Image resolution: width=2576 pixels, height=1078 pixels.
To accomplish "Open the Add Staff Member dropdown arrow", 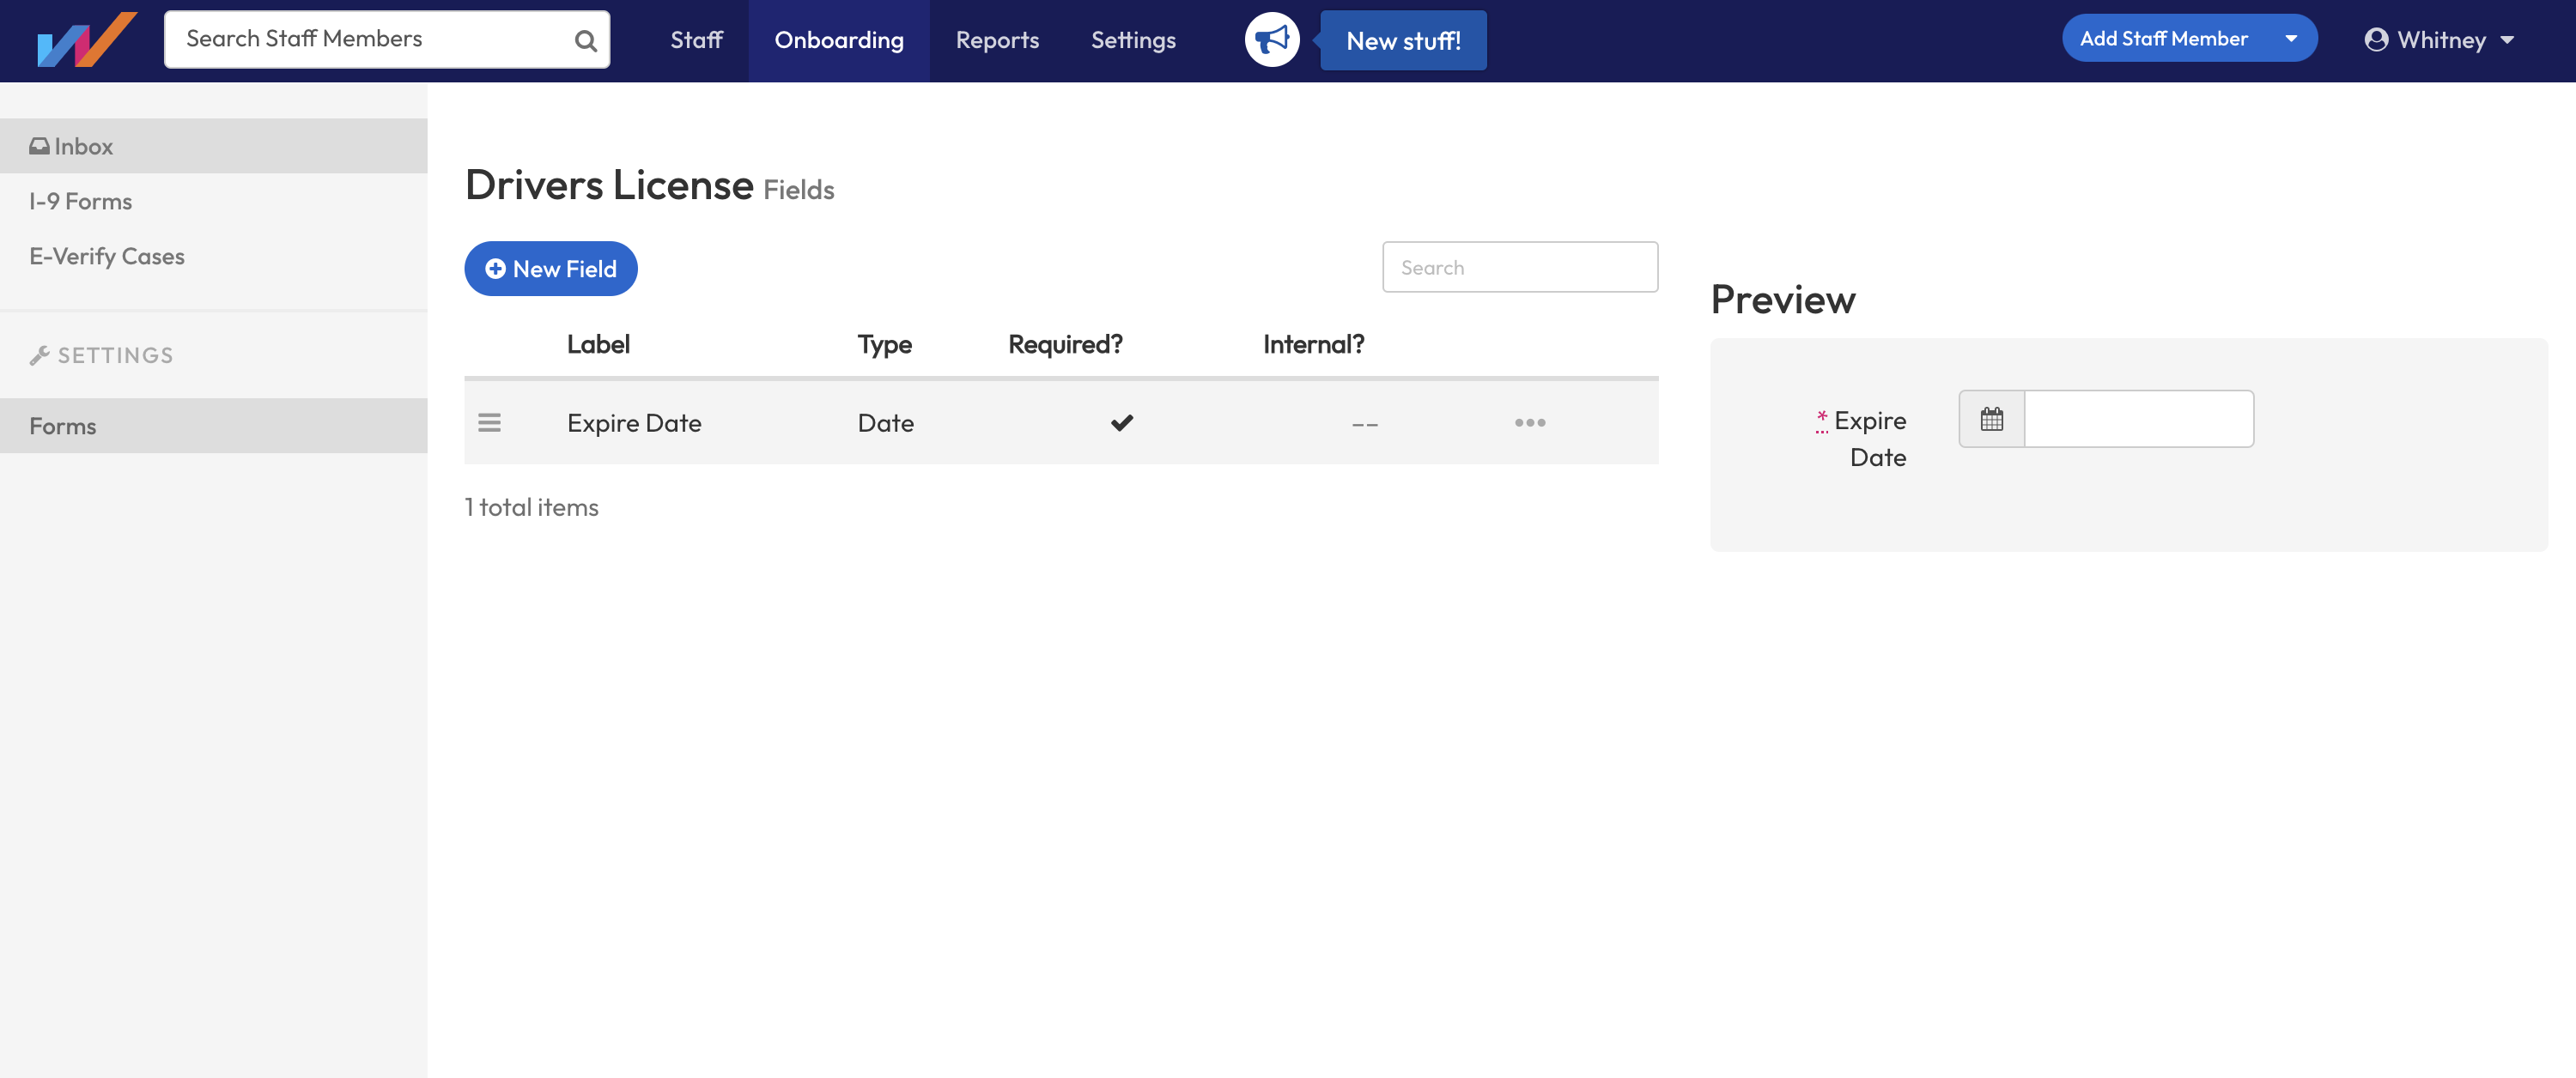I will [x=2291, y=38].
